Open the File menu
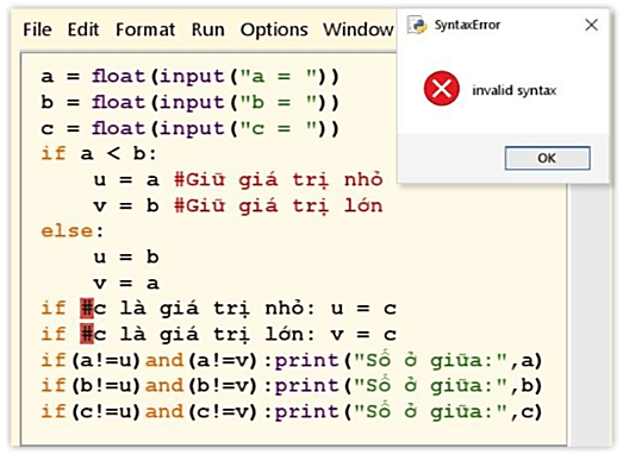The height and width of the screenshot is (453, 620). [x=37, y=29]
